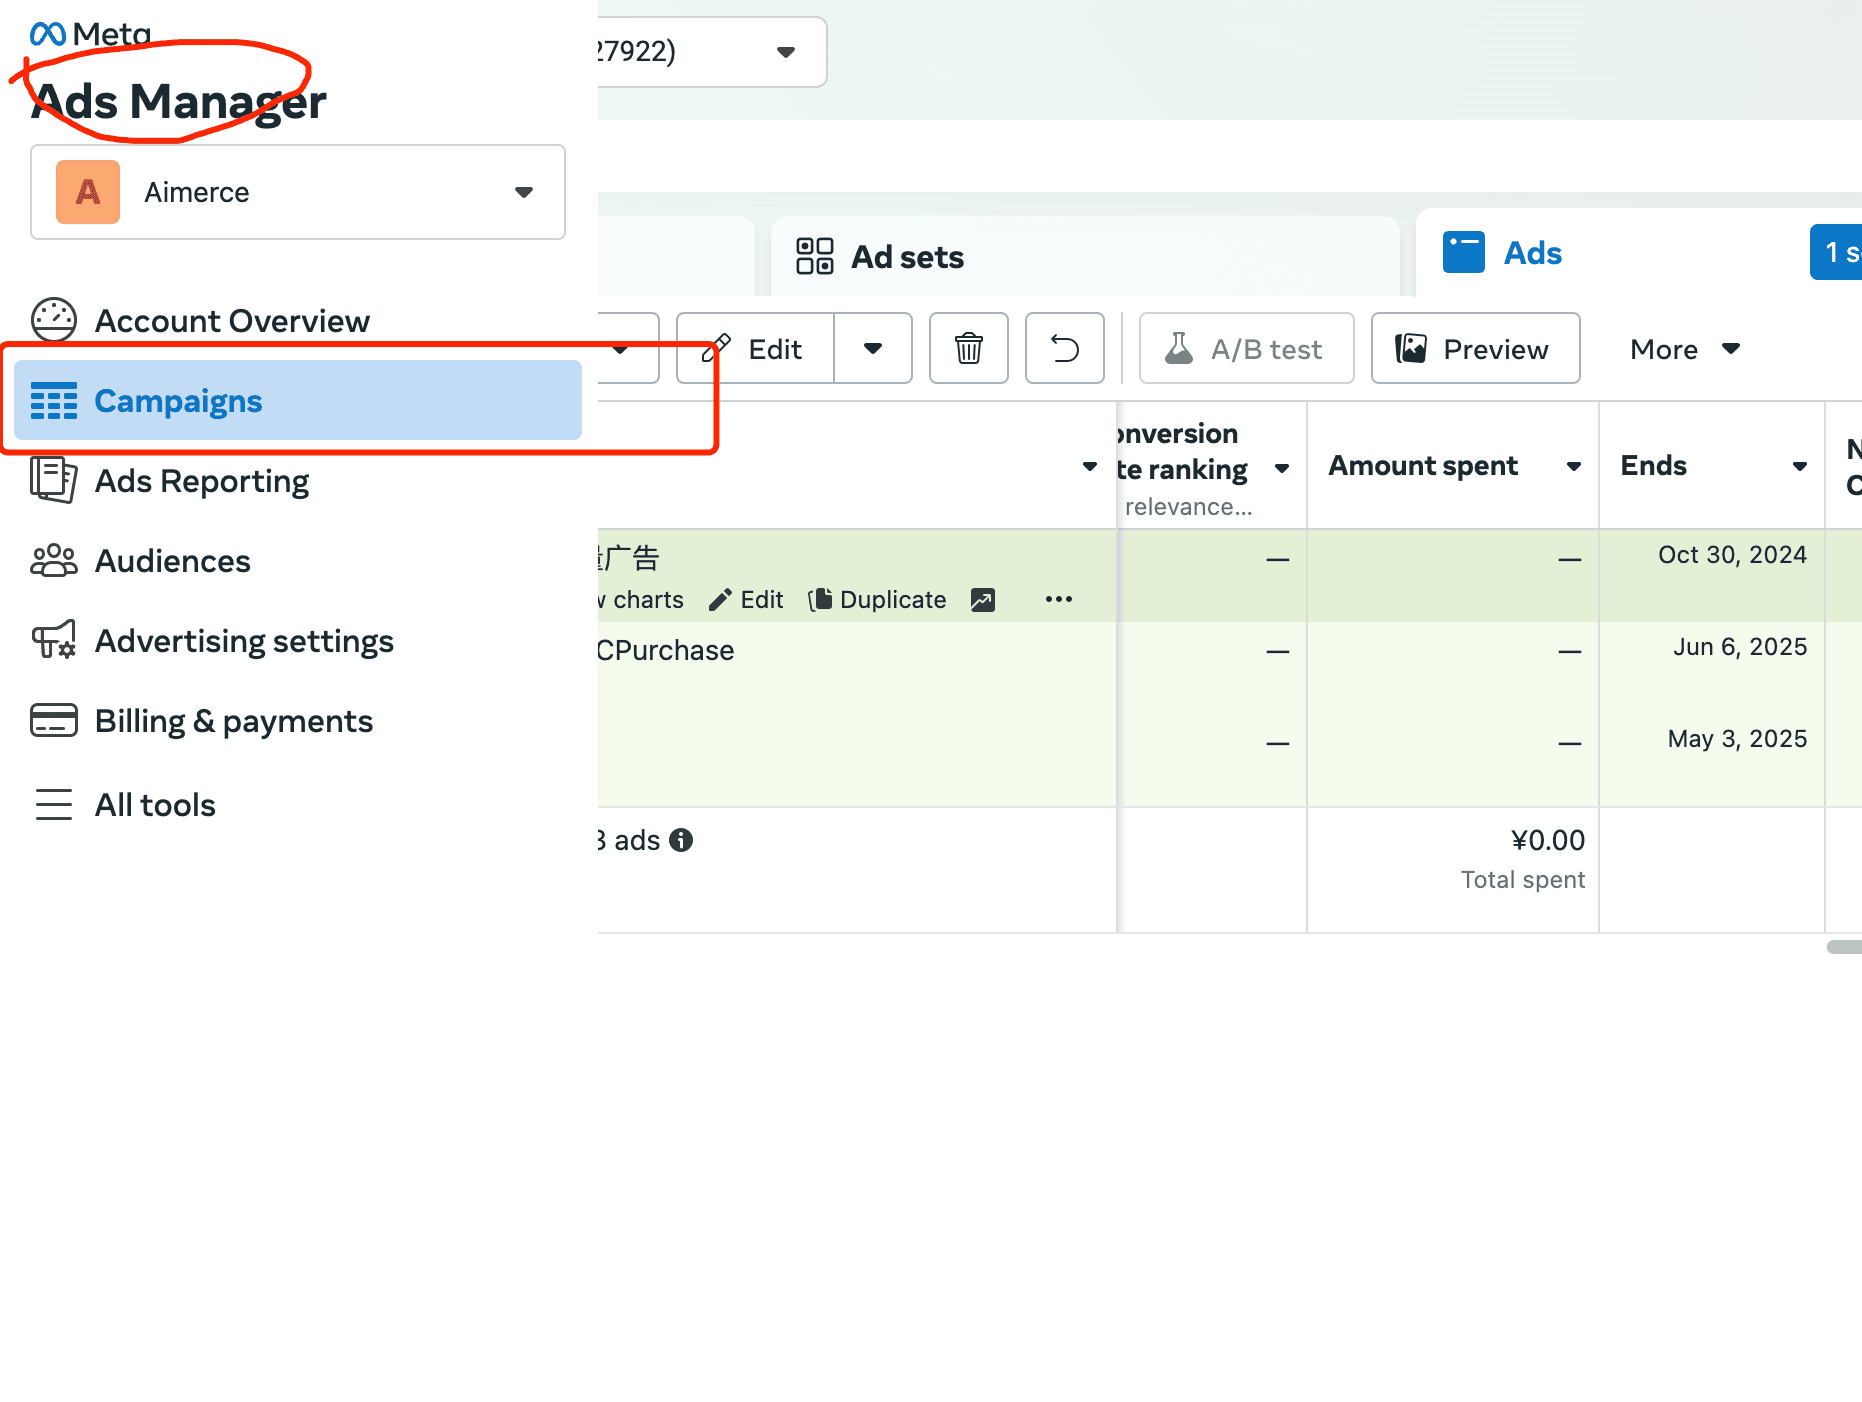This screenshot has width=1862, height=1402.
Task: Open the Amount spent column dropdown
Action: [x=1573, y=466]
